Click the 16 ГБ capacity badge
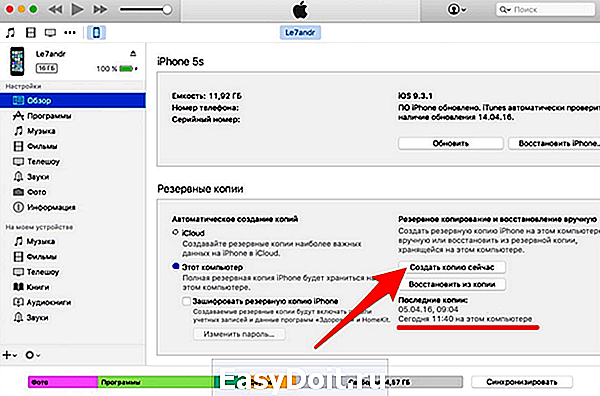Viewport: 600px width, 396px height. tap(47, 68)
